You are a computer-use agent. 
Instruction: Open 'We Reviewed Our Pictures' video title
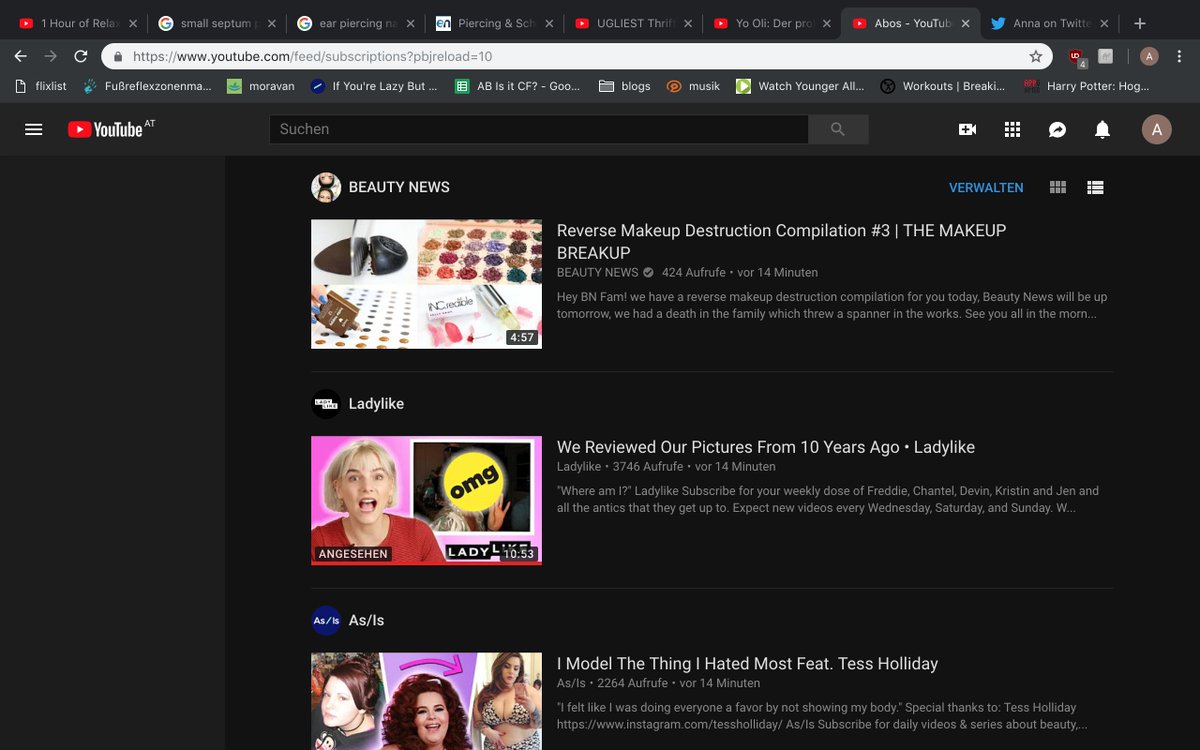point(766,447)
